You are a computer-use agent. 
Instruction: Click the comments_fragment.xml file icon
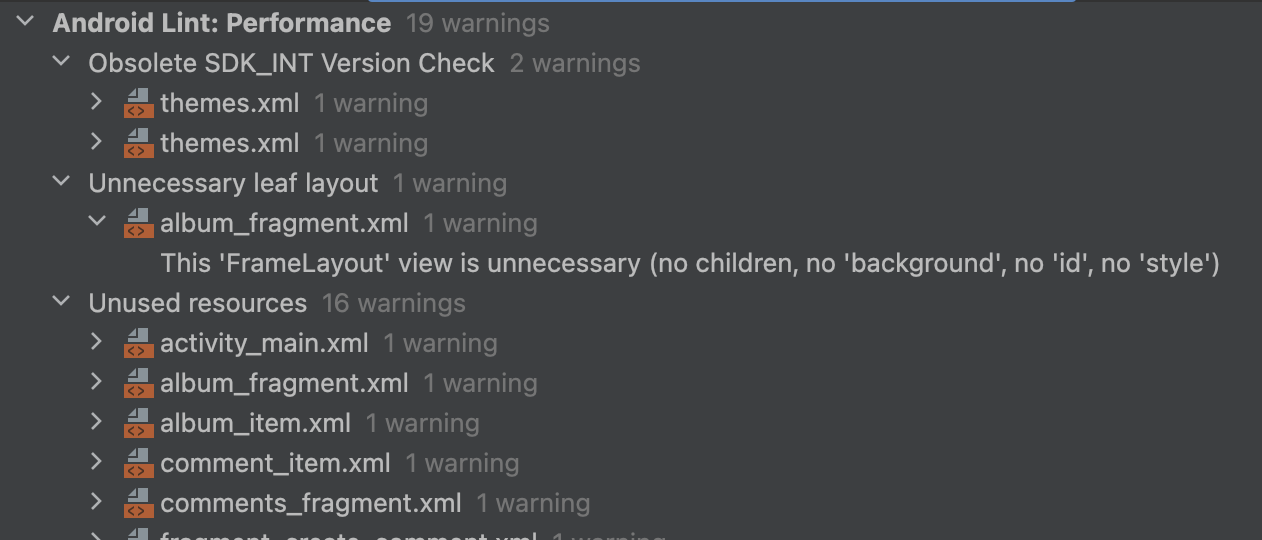138,503
